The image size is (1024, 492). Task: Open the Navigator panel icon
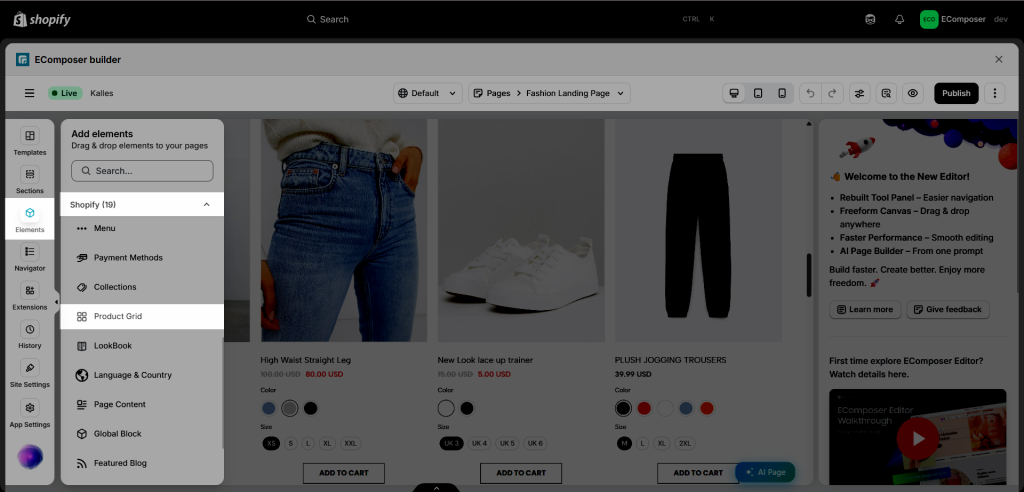click(x=29, y=257)
